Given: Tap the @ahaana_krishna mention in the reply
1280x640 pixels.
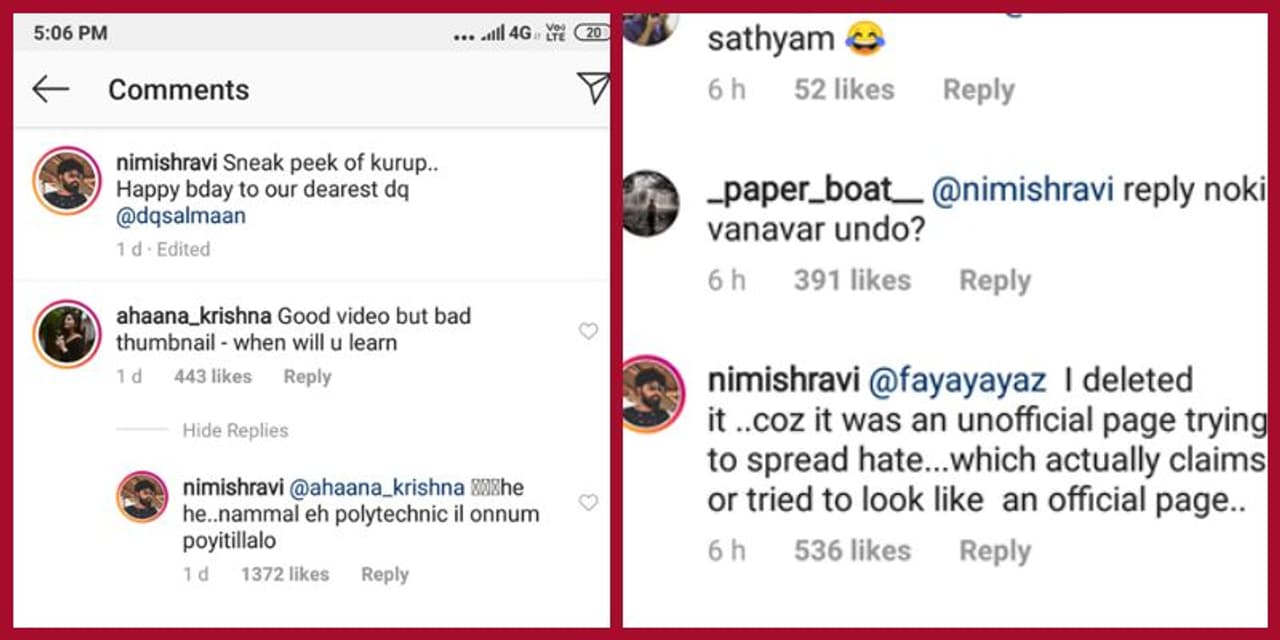Looking at the screenshot, I should 377,488.
